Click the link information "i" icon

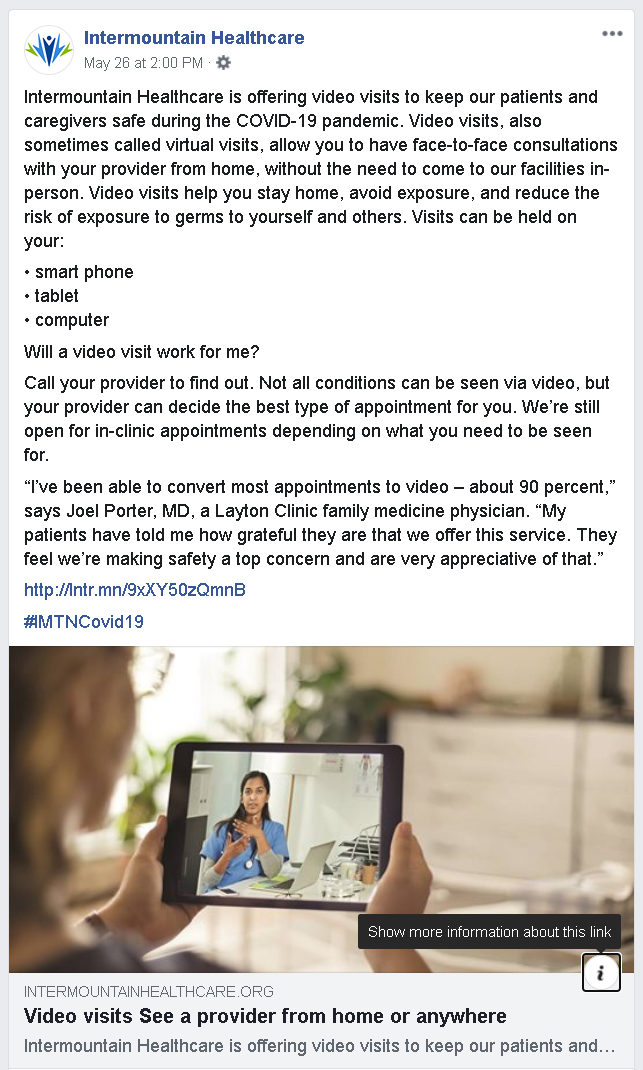click(x=601, y=972)
